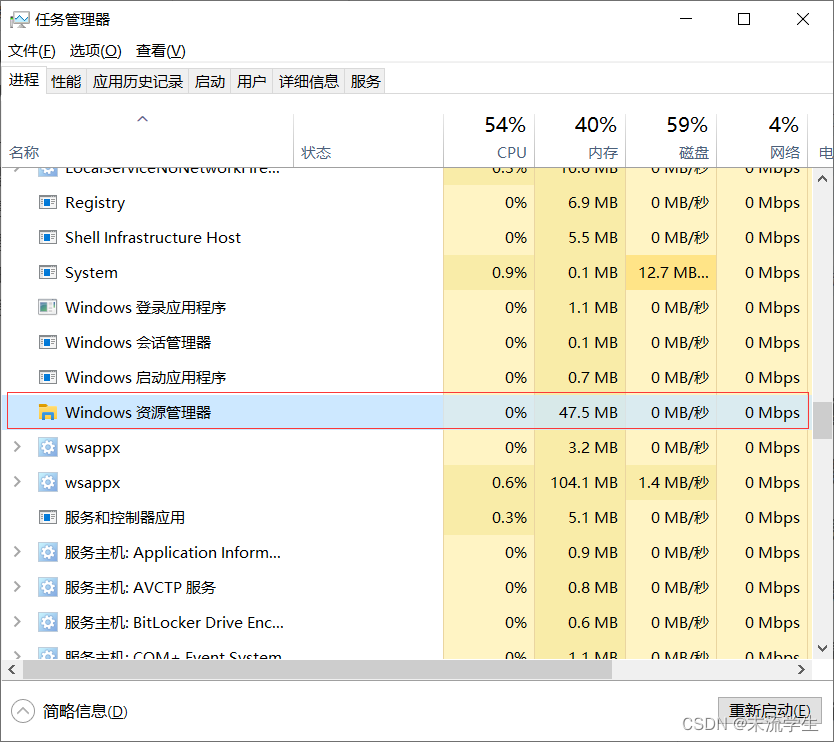This screenshot has height=742, width=834.
Task: Click the 47.5 MB memory value
Action: pyautogui.click(x=588, y=412)
